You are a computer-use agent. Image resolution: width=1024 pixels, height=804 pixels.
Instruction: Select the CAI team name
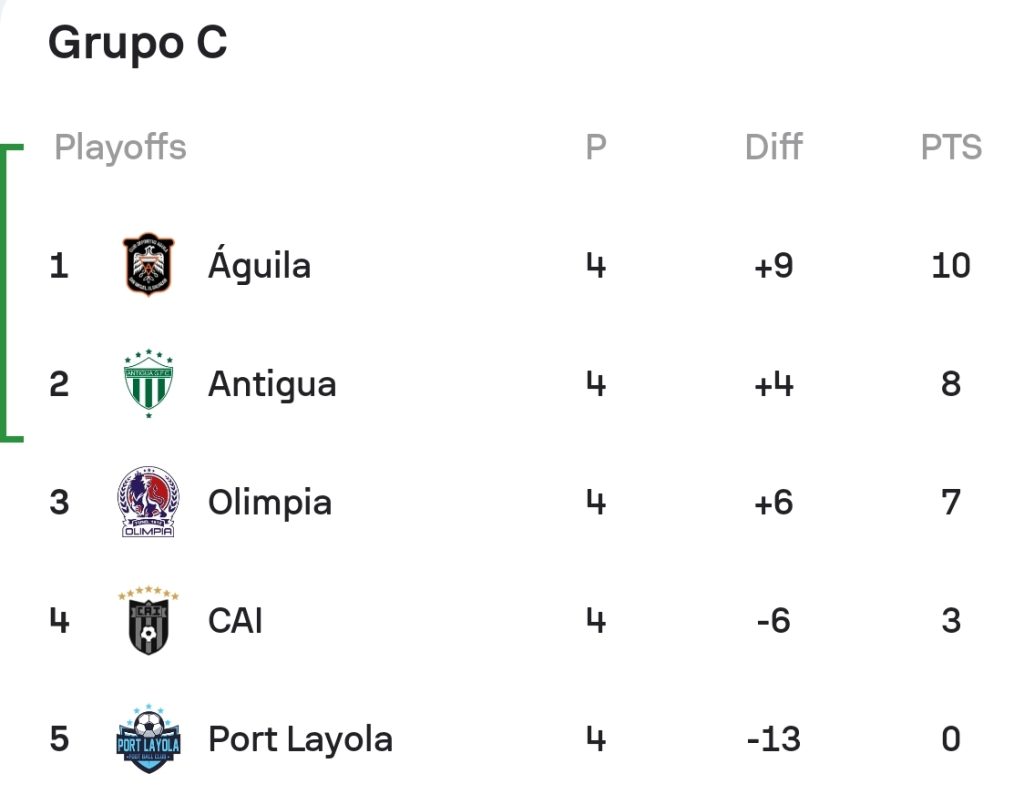(x=235, y=620)
